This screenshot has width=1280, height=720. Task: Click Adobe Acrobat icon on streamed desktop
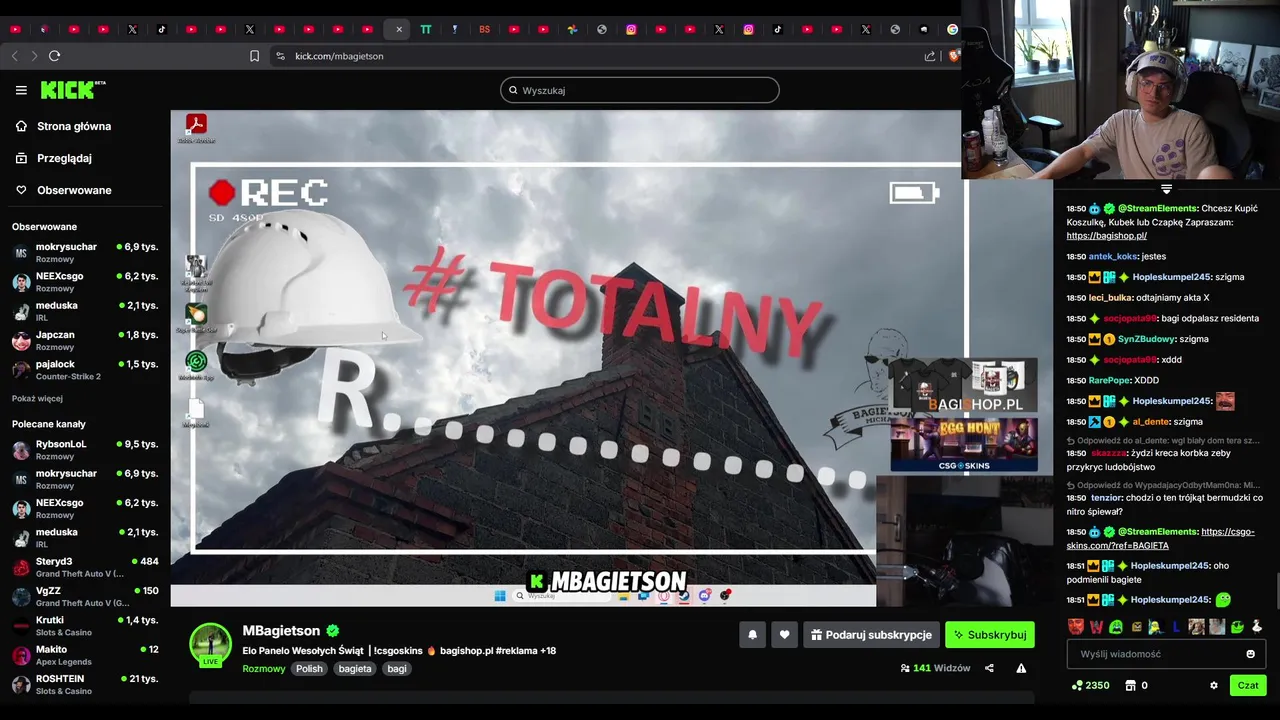coord(196,127)
